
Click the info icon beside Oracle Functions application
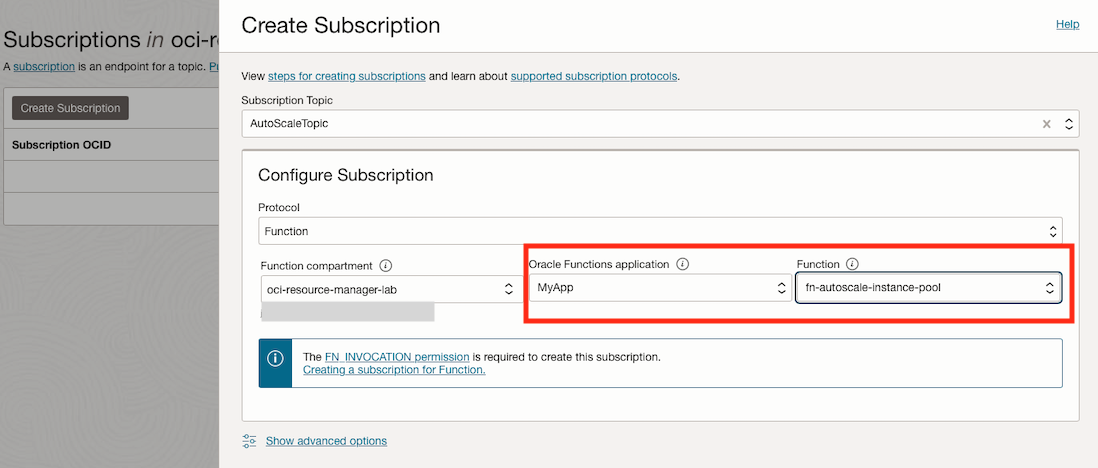click(x=683, y=264)
